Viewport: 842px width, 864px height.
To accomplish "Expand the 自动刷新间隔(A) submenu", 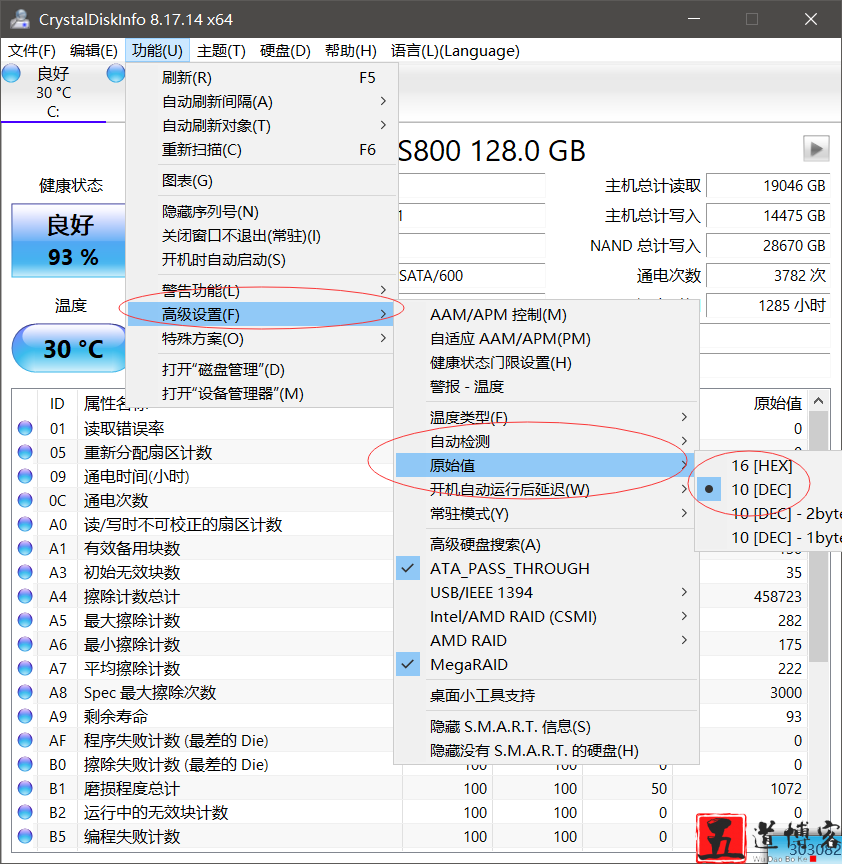I will click(261, 102).
